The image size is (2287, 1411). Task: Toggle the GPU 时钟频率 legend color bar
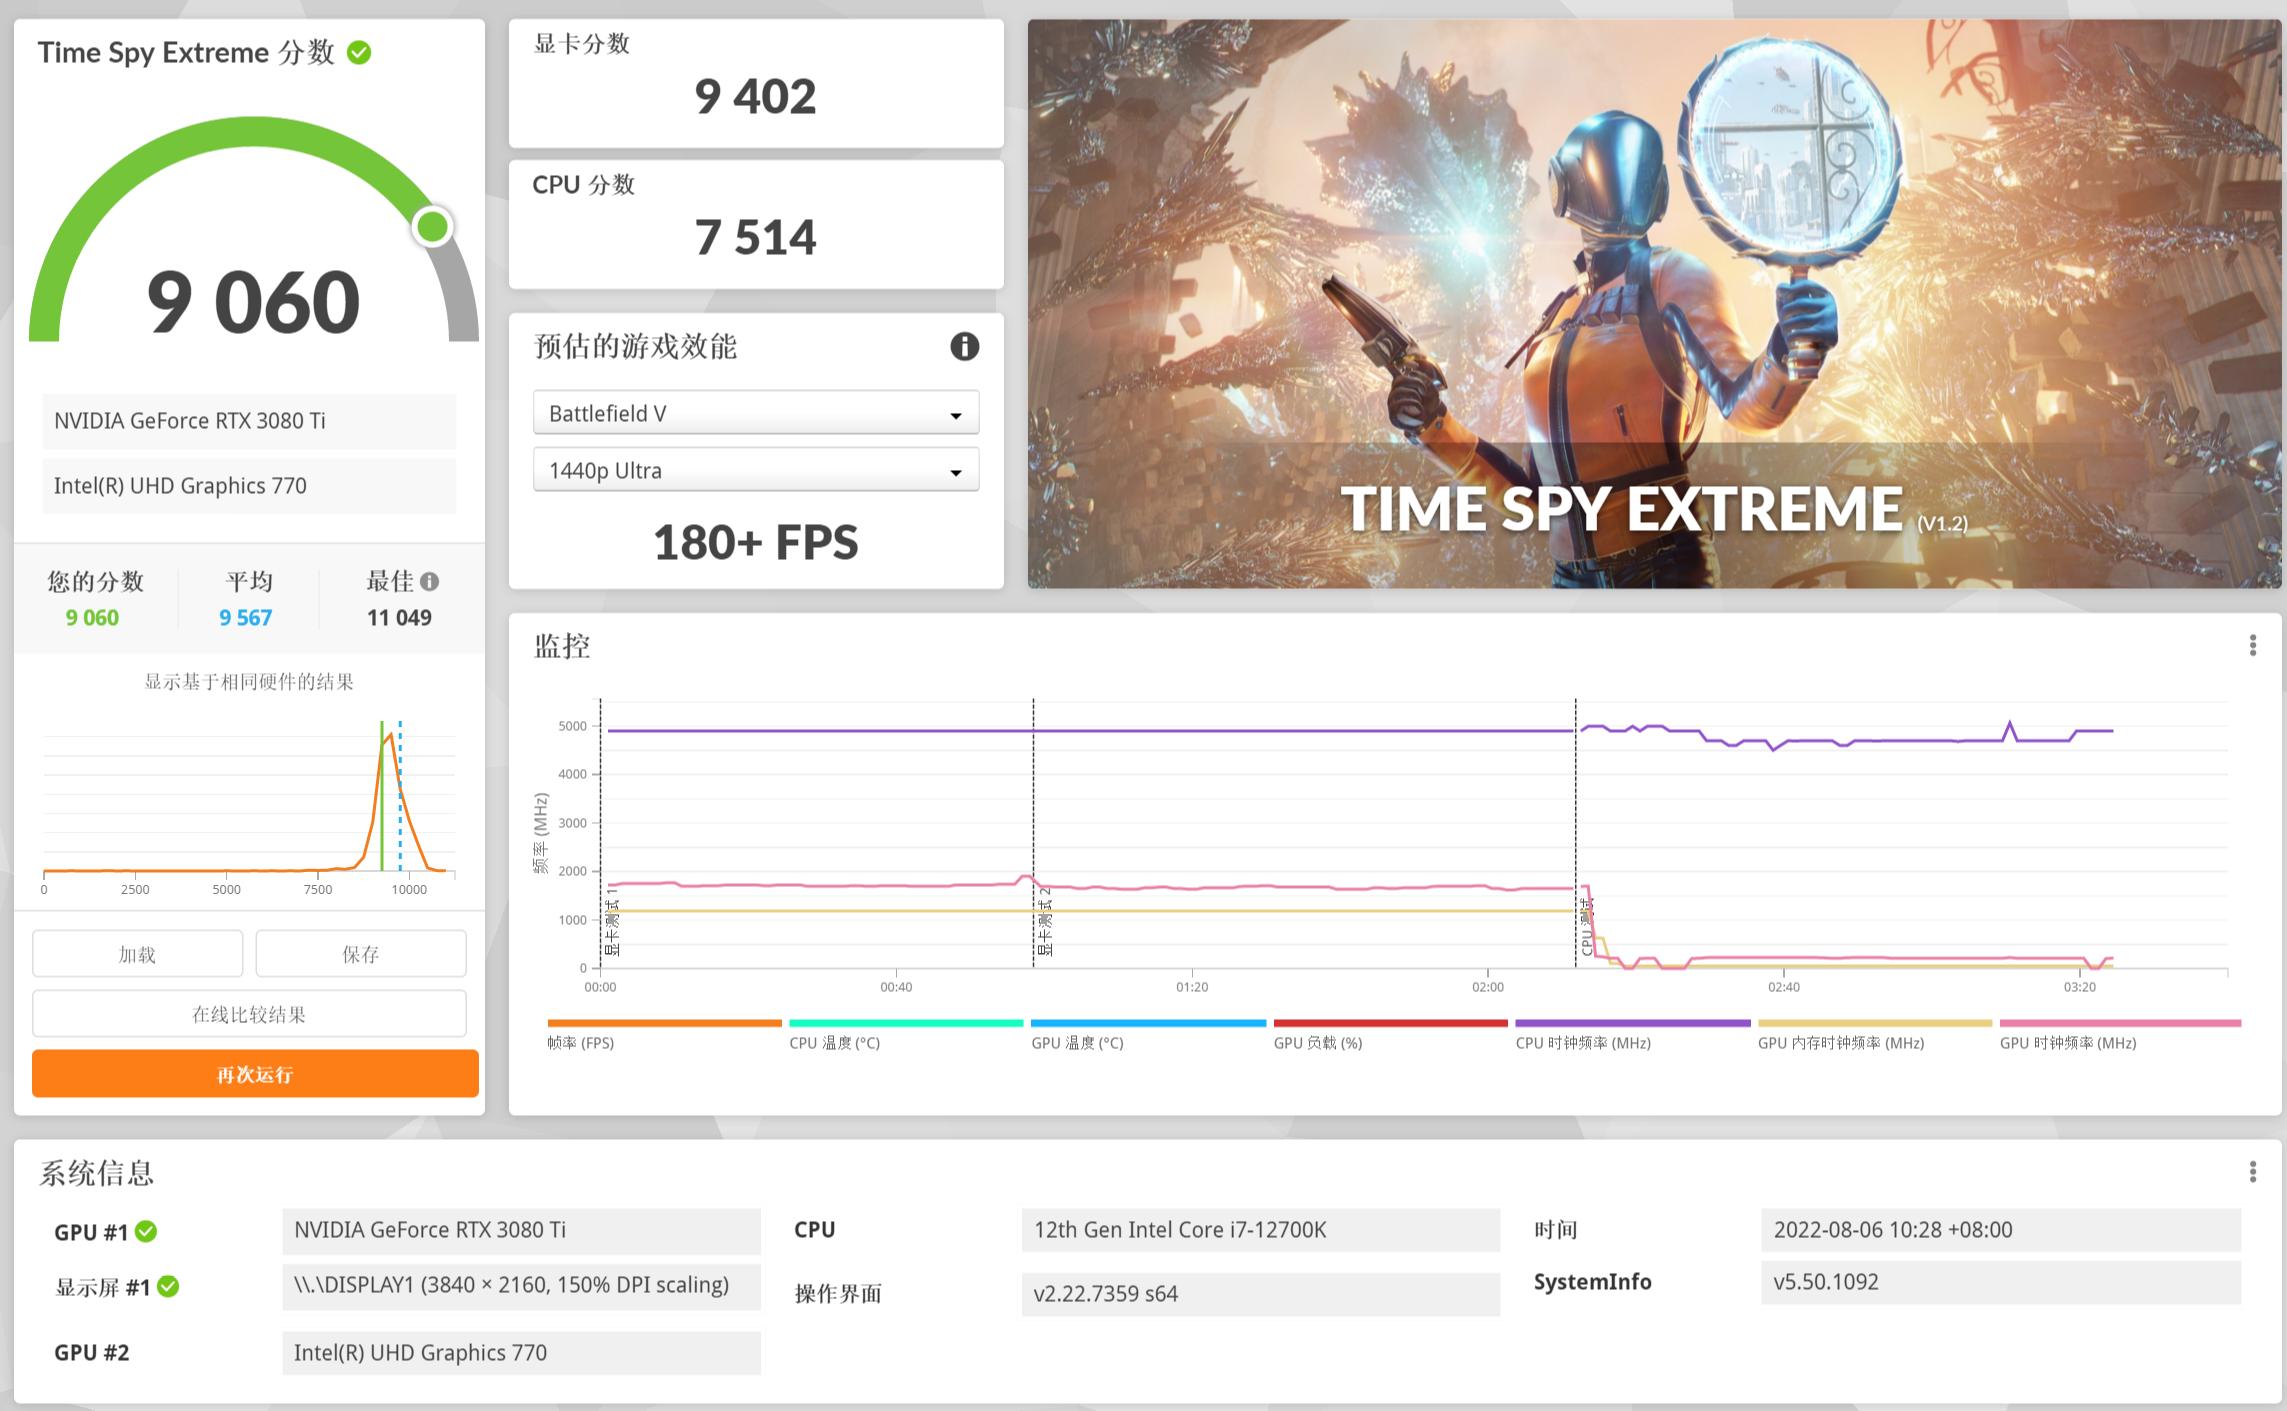coord(2119,1023)
